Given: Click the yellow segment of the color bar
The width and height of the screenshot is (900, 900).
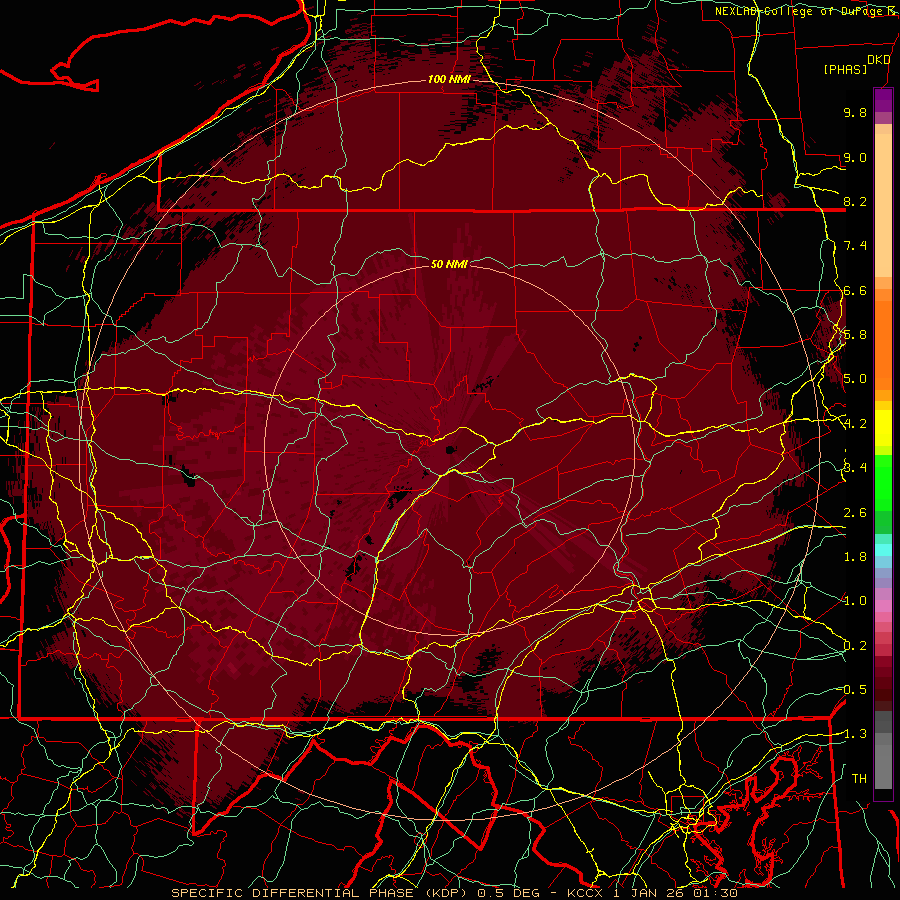Looking at the screenshot, I should (x=883, y=428).
